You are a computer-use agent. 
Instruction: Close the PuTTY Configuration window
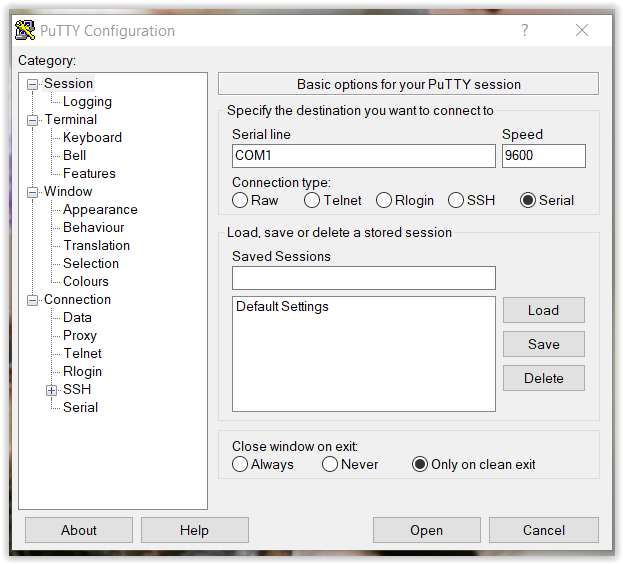pos(582,30)
